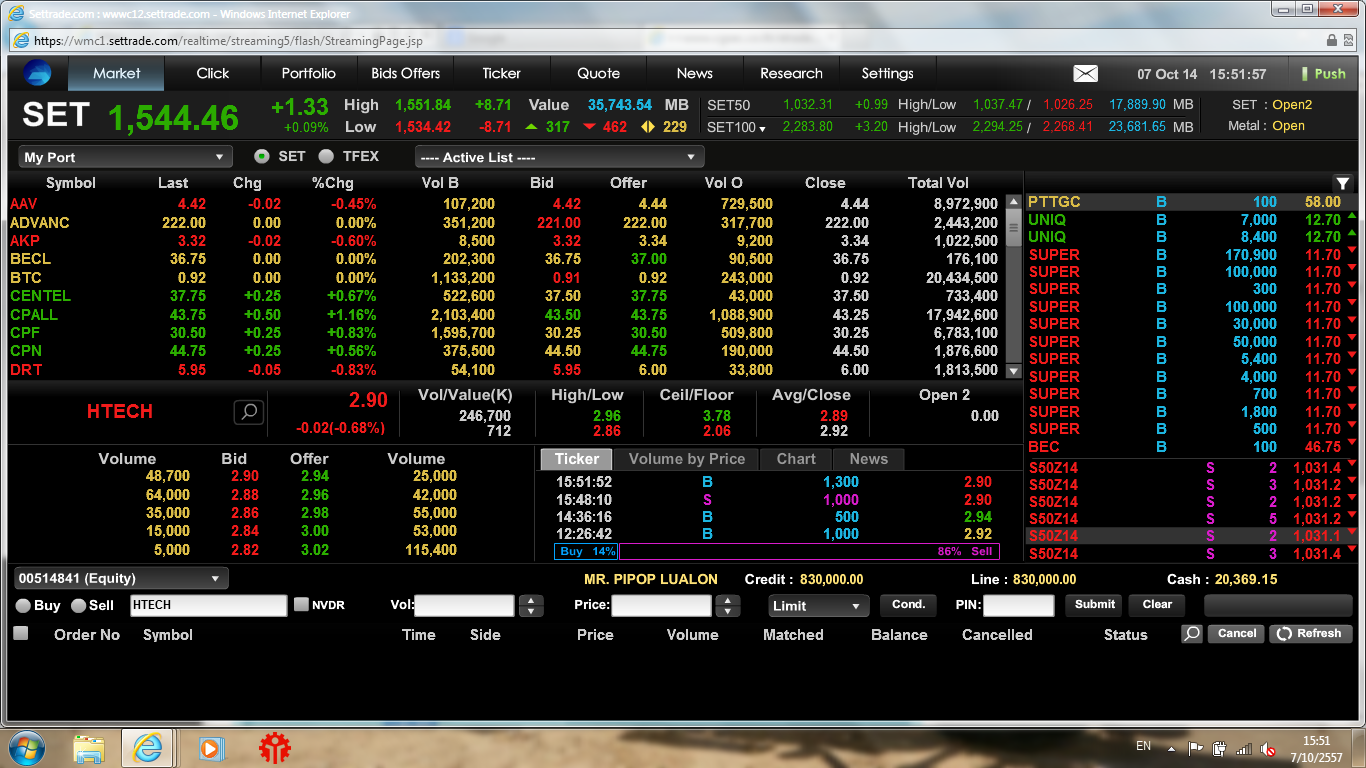Click the Vol stepper arrows
Image resolution: width=1366 pixels, height=768 pixels.
(532, 606)
